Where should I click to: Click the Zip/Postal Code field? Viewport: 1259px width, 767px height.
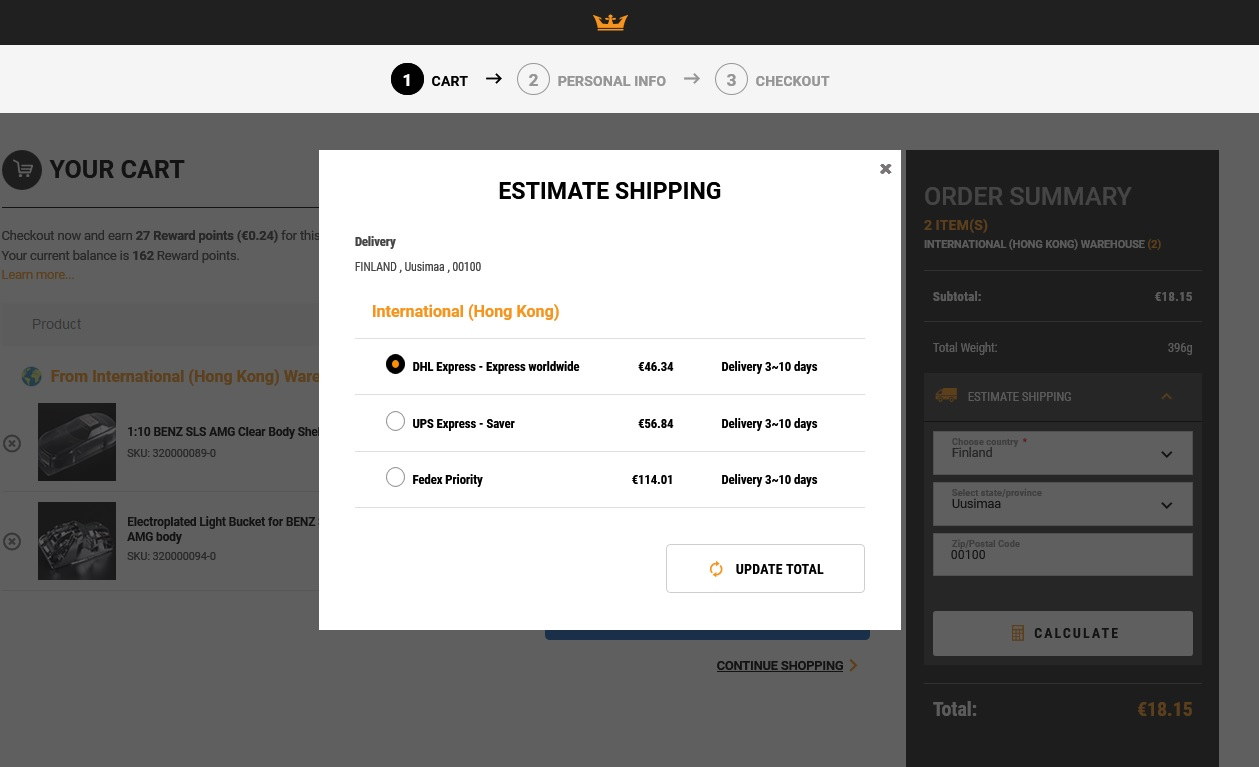1063,555
